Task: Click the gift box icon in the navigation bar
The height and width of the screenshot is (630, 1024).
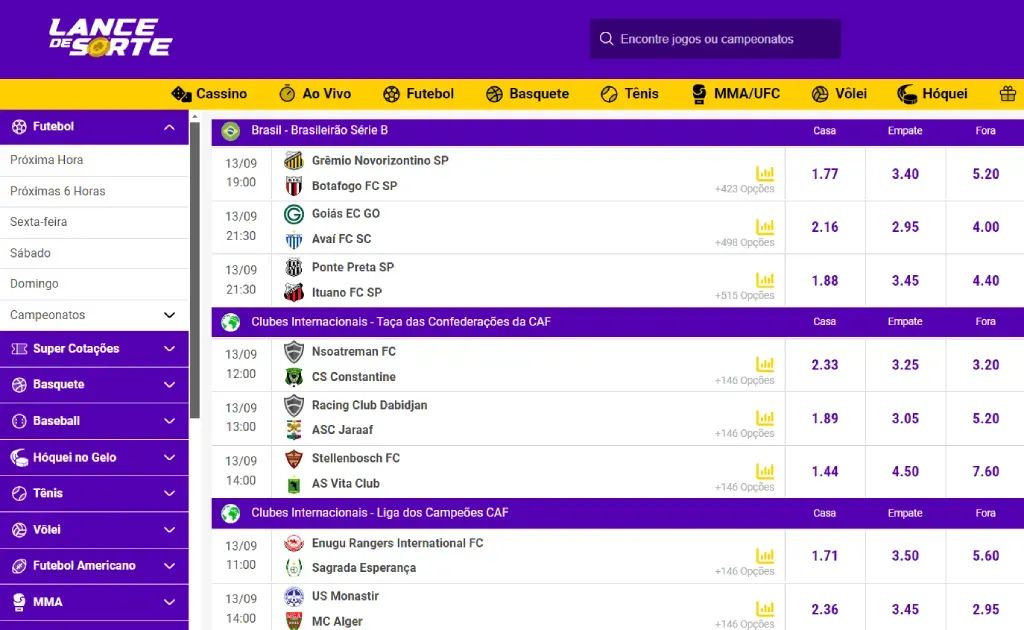Action: click(x=1007, y=94)
